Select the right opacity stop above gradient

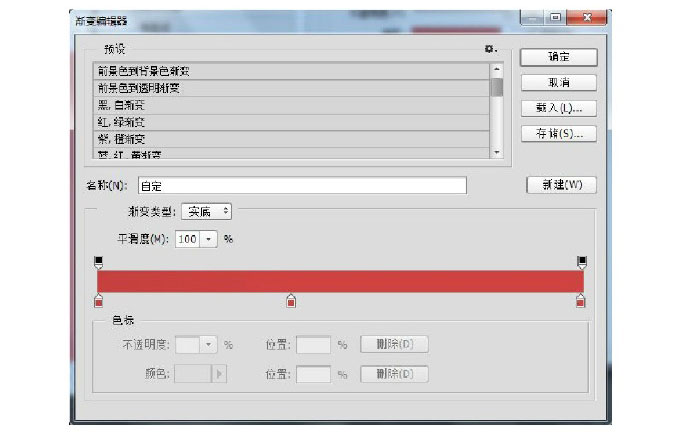click(x=582, y=263)
